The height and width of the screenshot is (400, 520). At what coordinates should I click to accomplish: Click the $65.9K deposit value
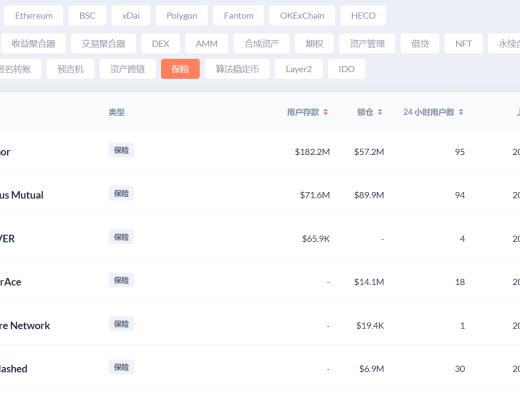click(316, 239)
